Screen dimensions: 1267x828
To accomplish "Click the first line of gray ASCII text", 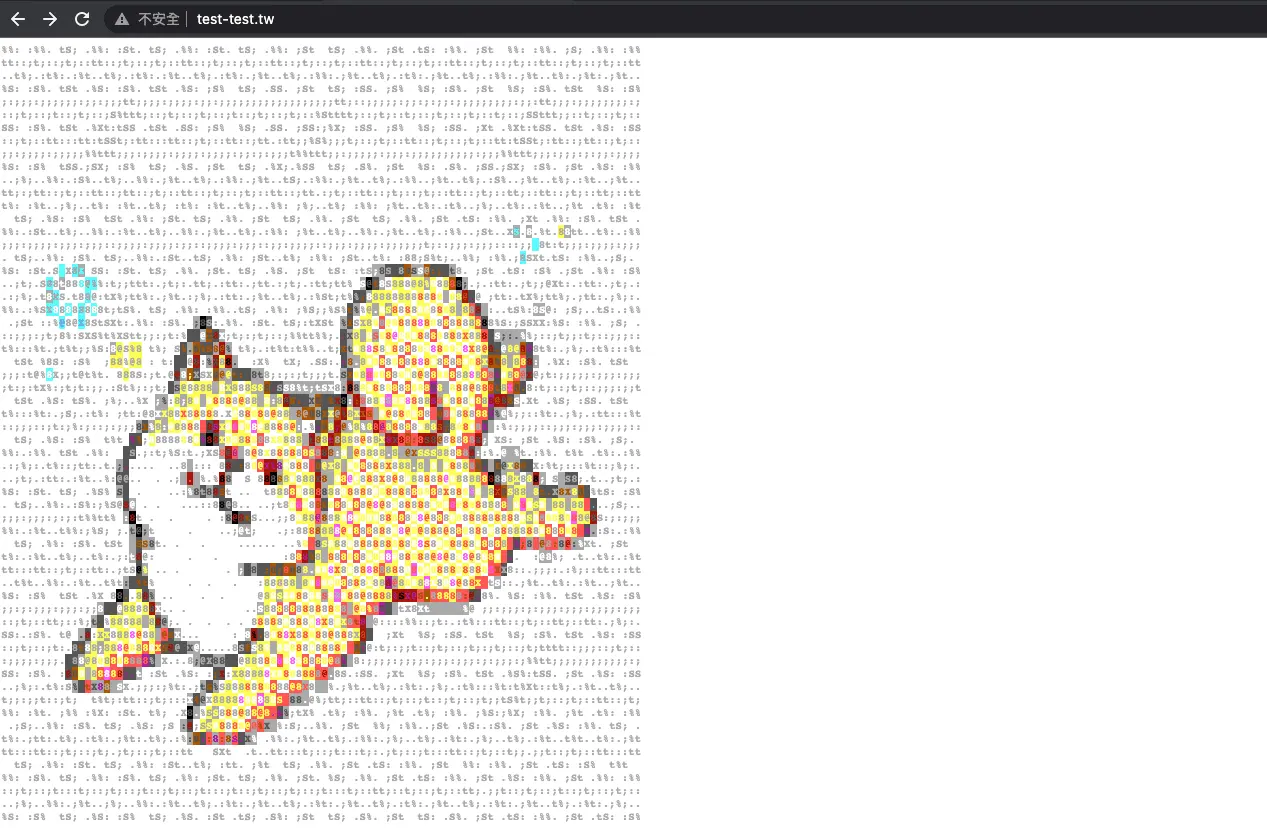I will (x=320, y=48).
